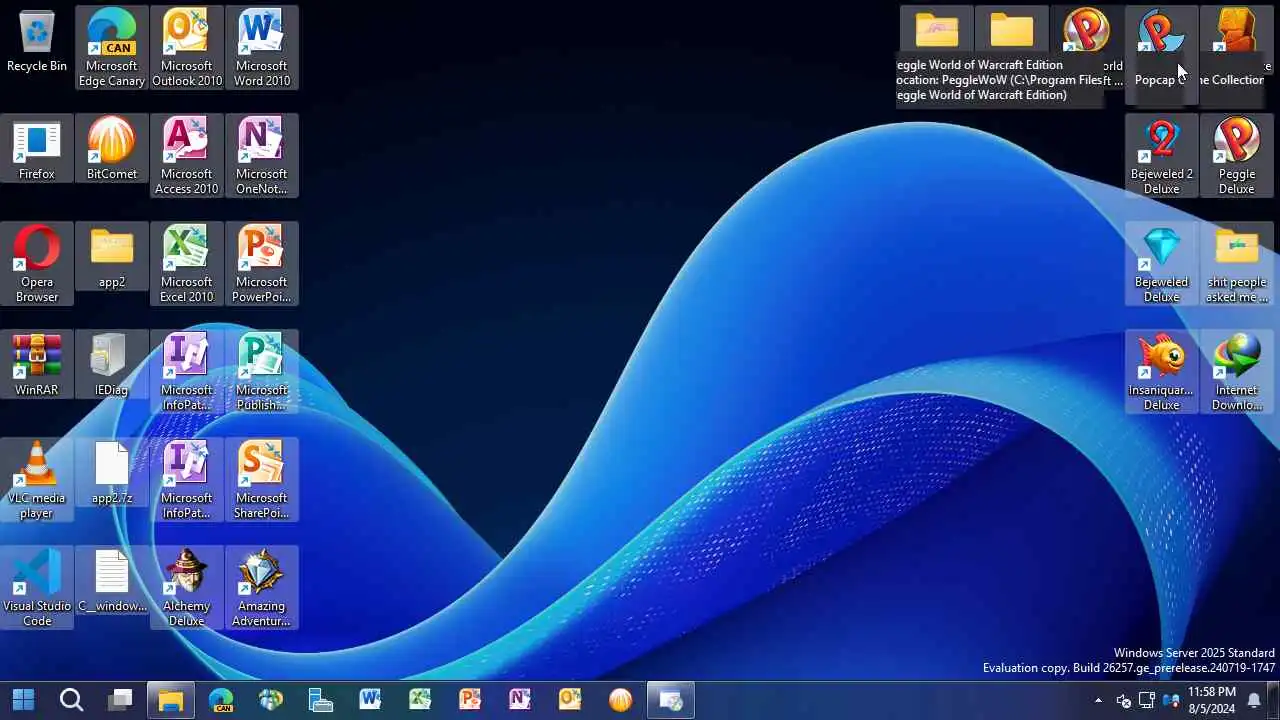The width and height of the screenshot is (1280, 720).
Task: Click the network icon in system tray
Action: [1147, 700]
